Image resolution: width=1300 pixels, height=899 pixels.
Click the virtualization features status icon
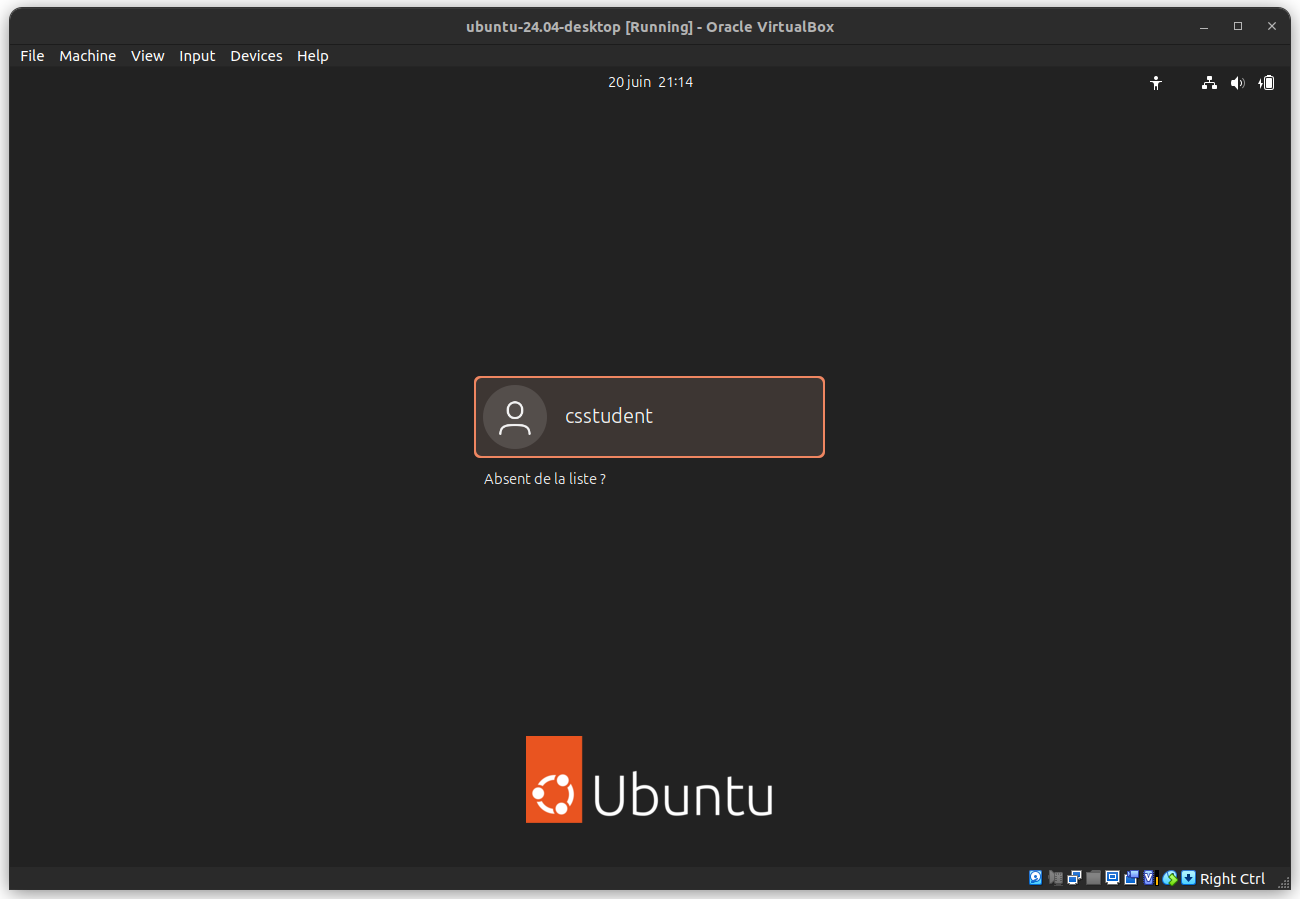[x=1149, y=878]
